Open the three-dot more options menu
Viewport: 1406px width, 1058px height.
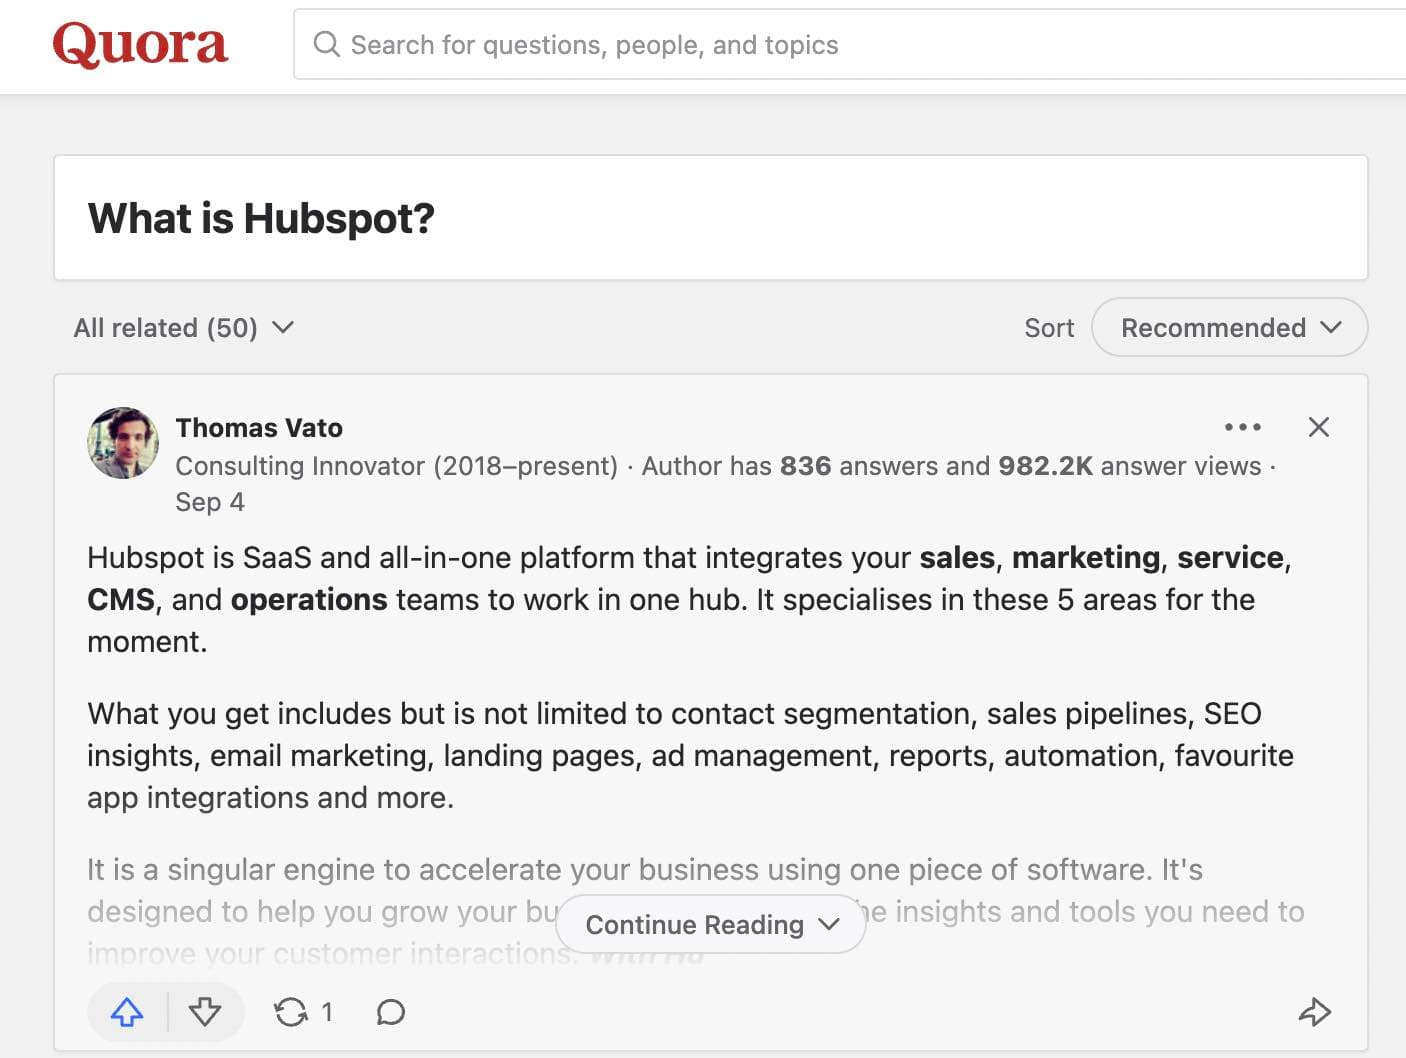(x=1242, y=427)
